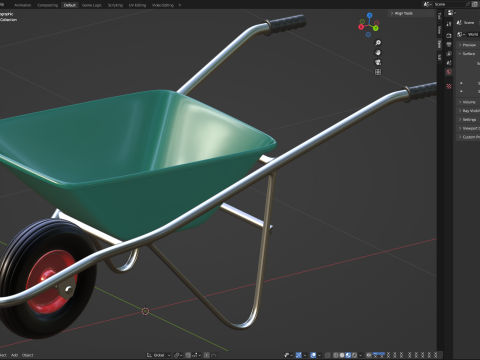480x360 pixels.
Task: Select solid viewport shading
Action: (342, 355)
